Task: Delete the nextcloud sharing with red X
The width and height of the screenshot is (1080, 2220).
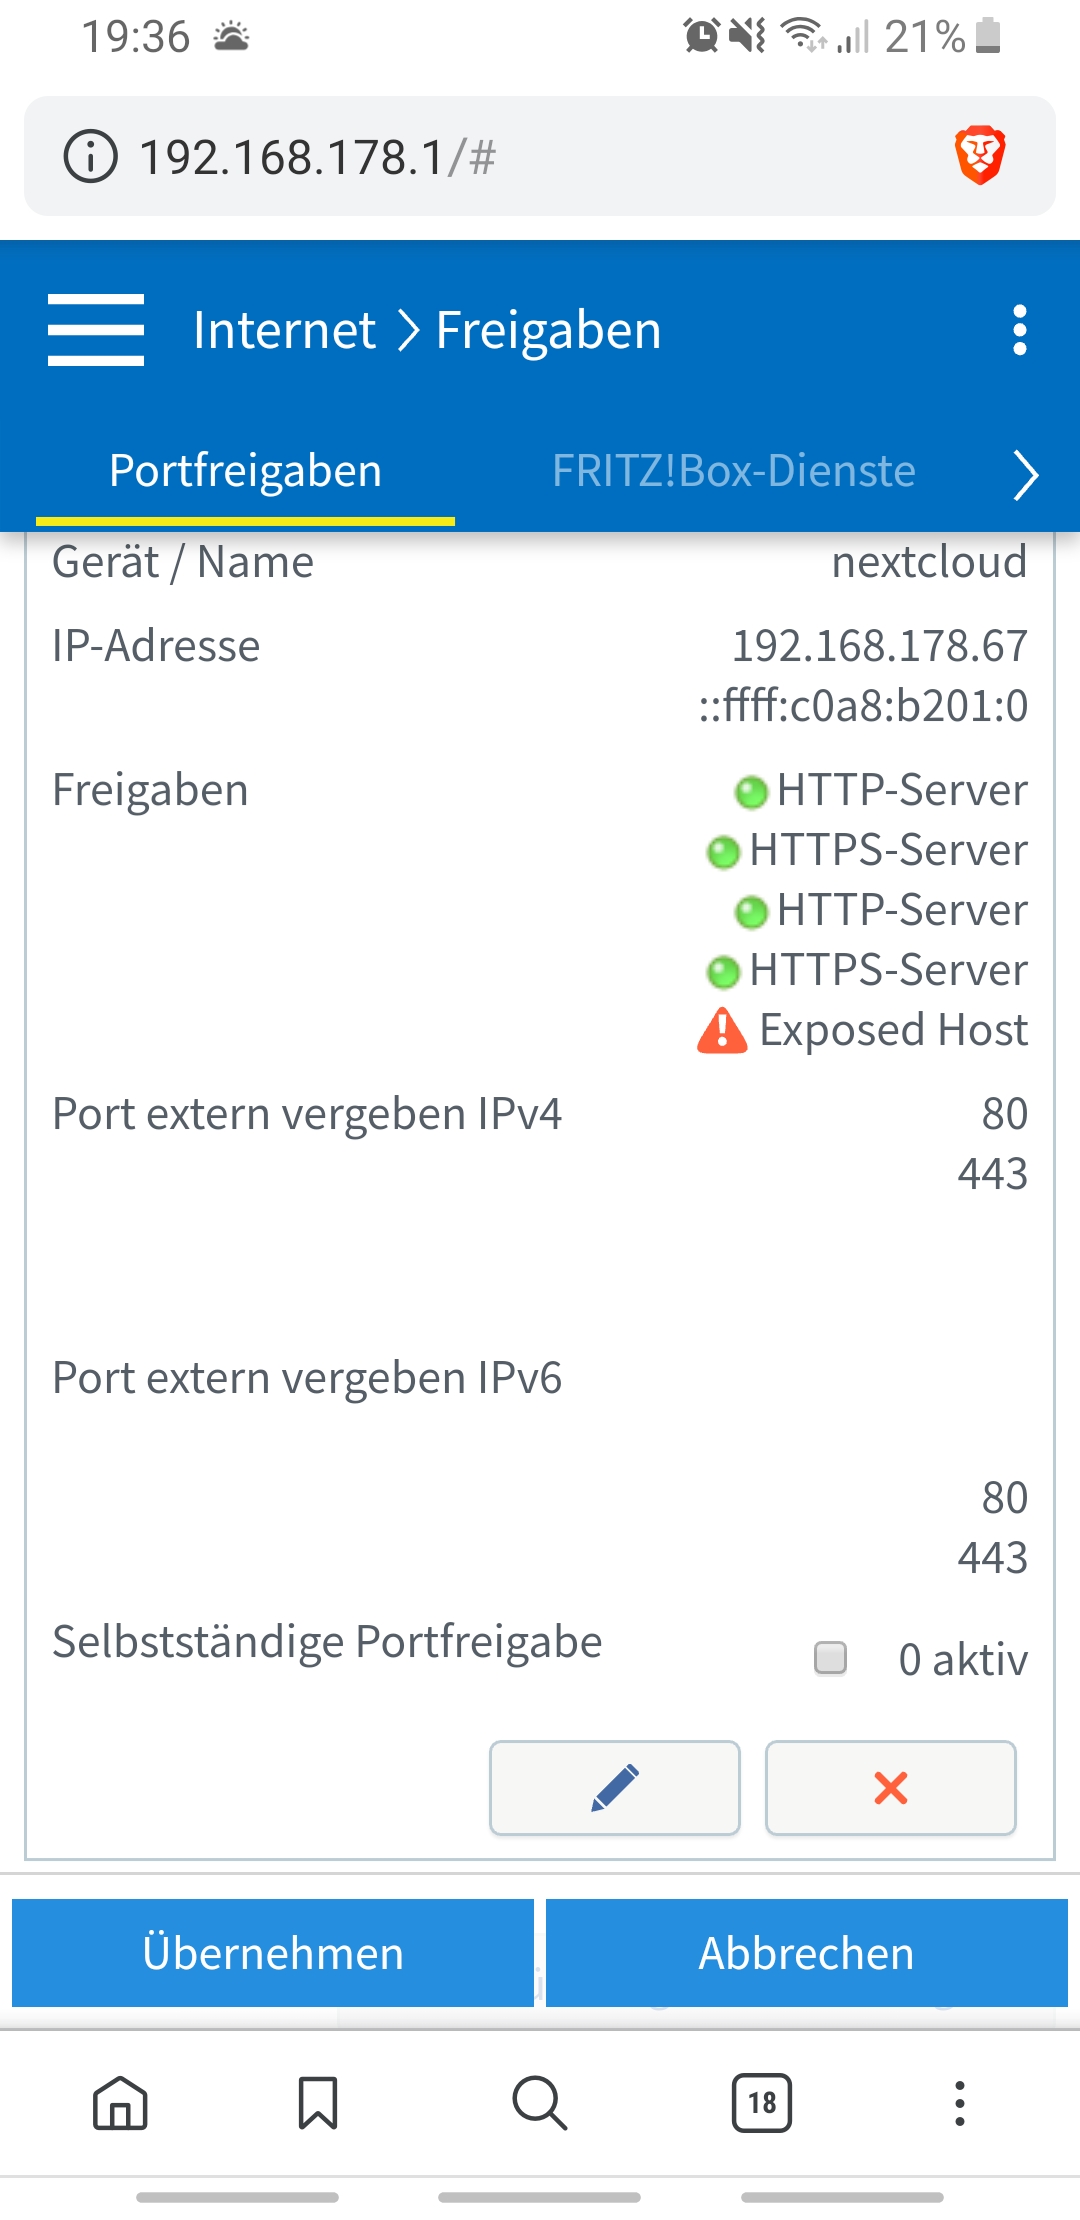Action: tap(890, 1788)
